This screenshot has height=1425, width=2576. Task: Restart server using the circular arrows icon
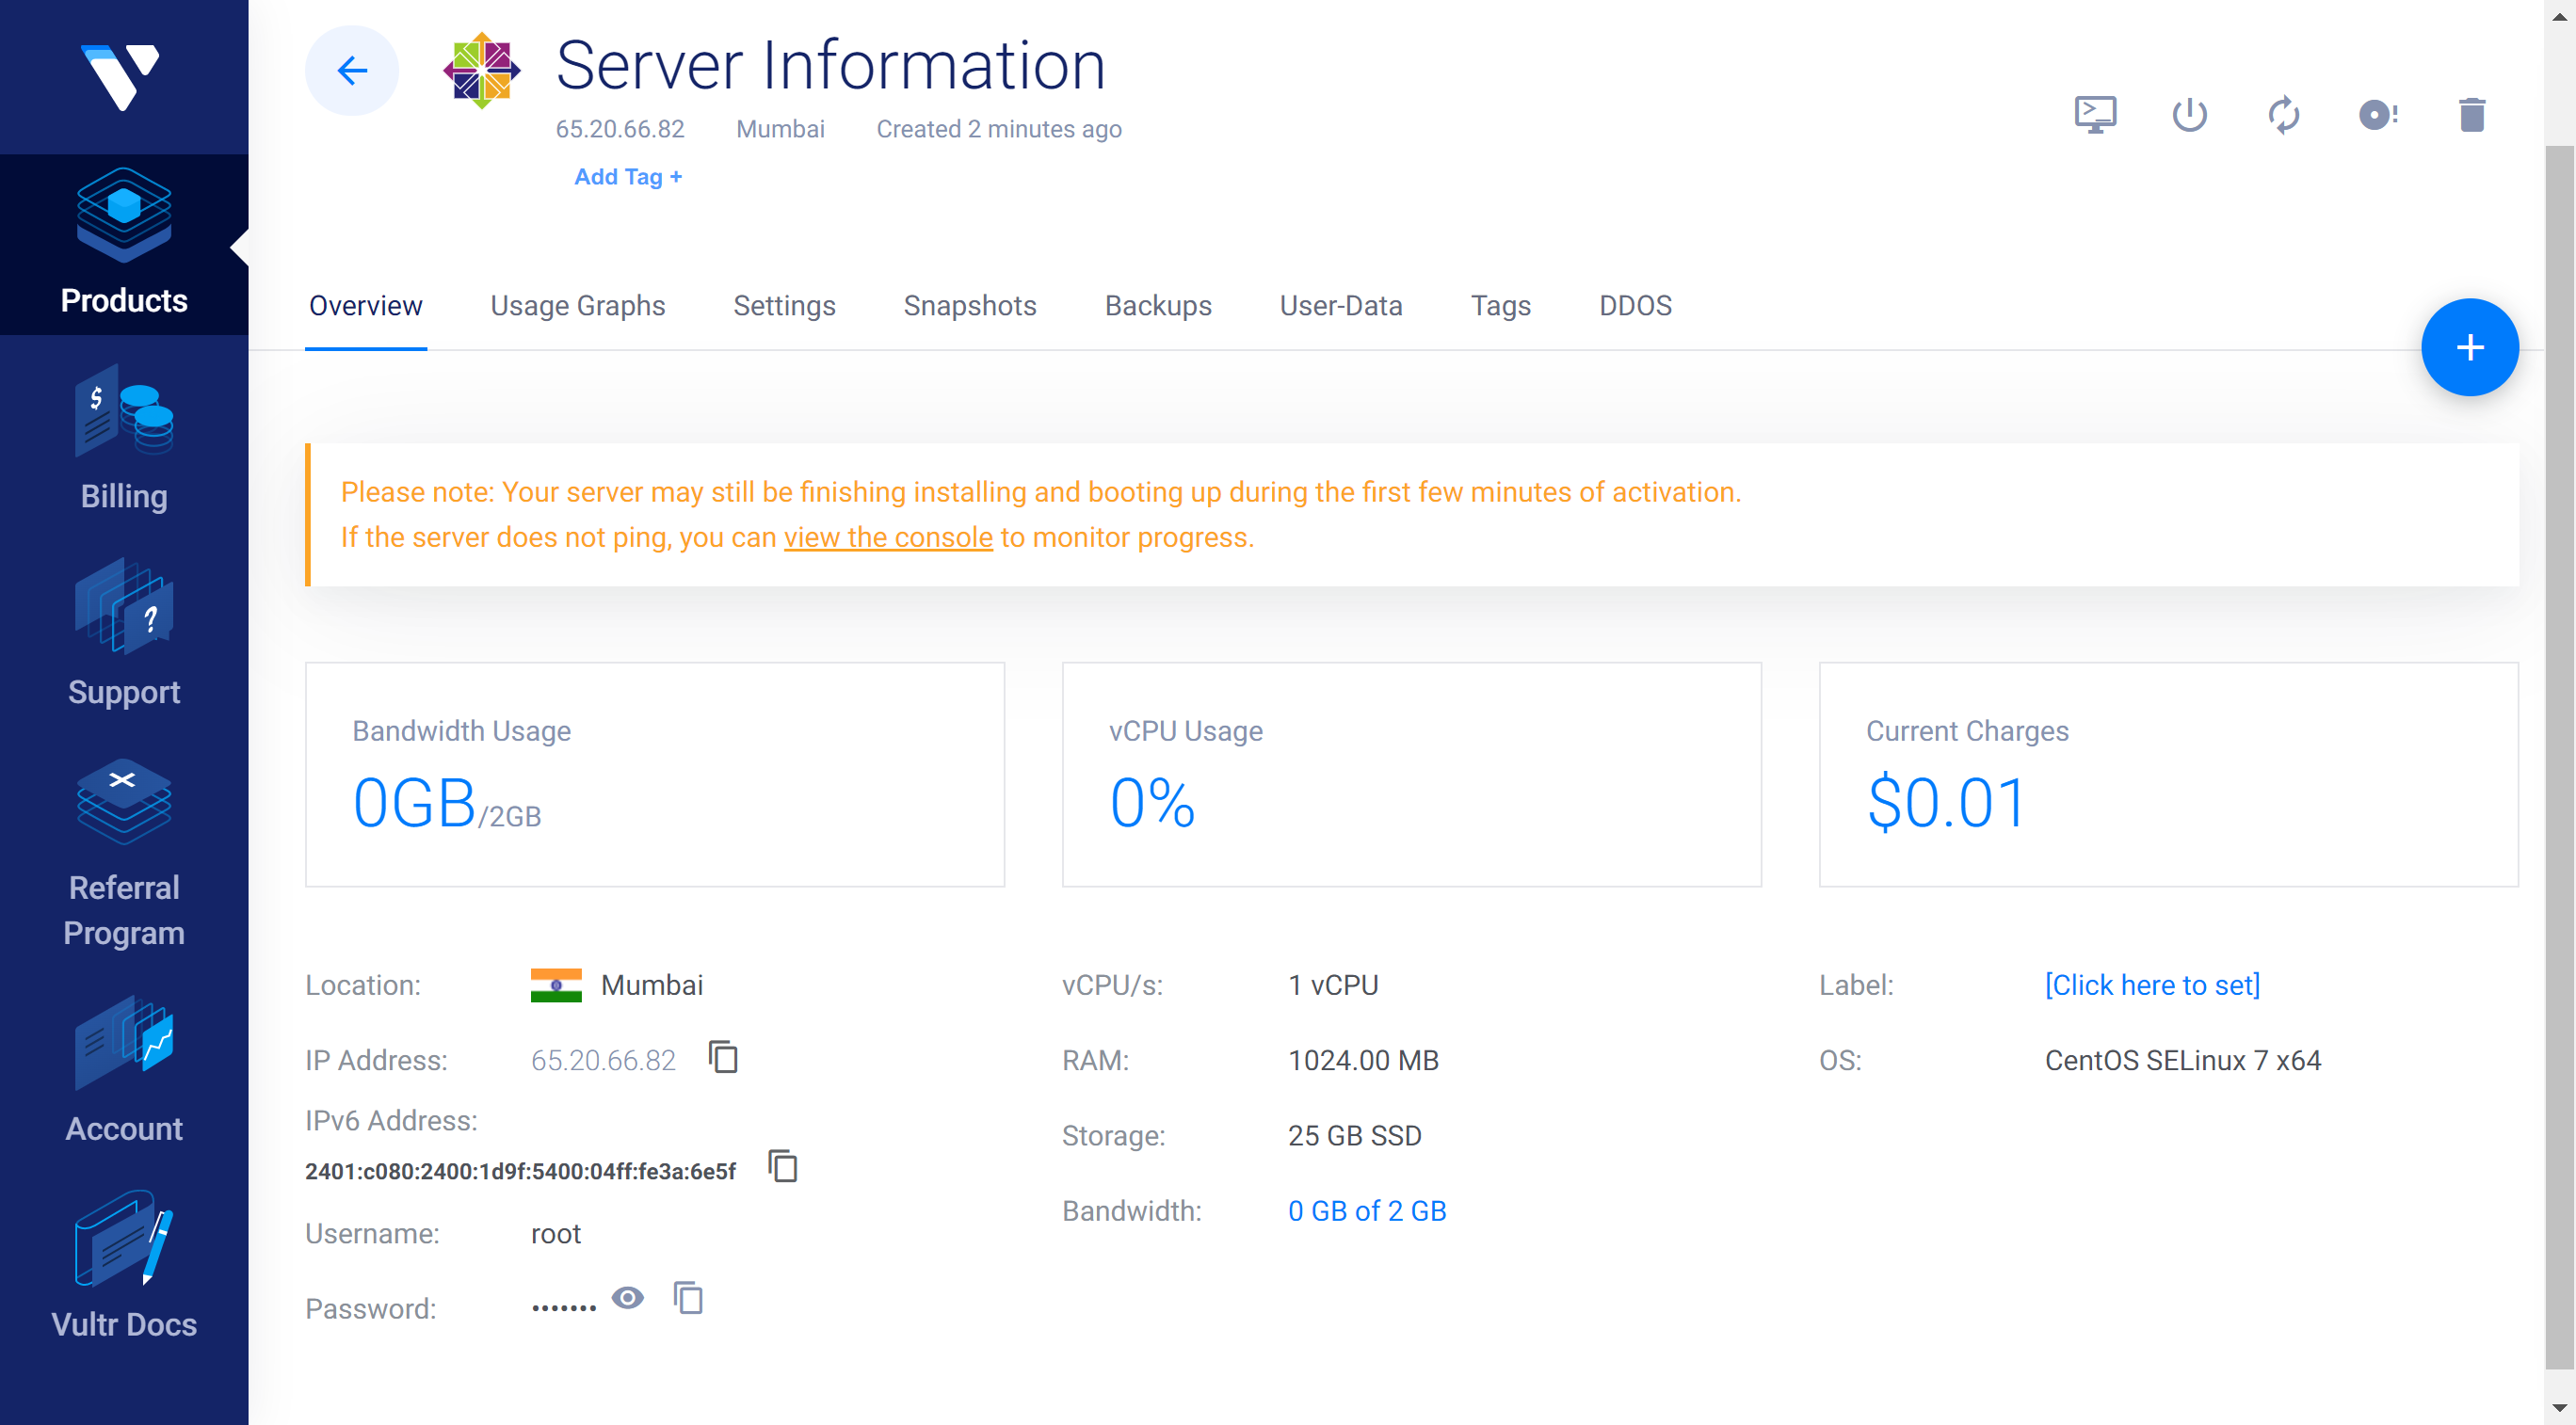tap(2283, 115)
